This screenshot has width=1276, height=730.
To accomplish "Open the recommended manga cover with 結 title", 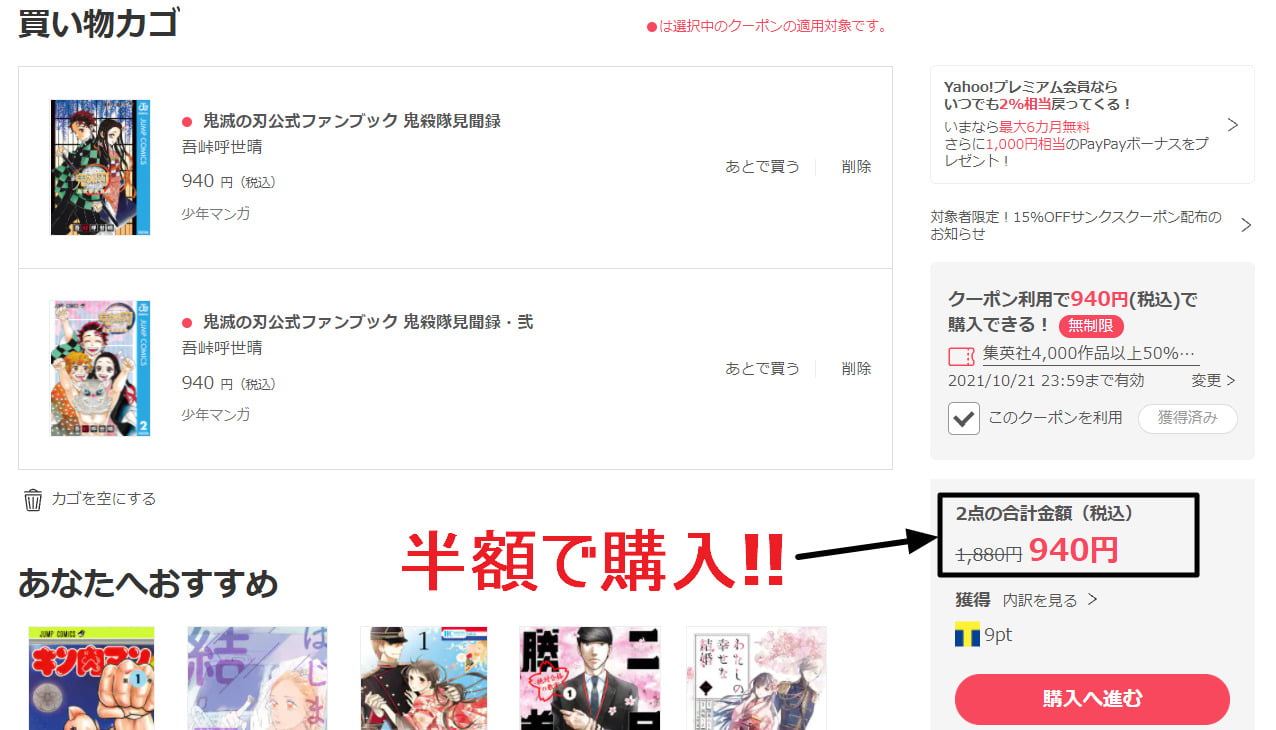I will [257, 678].
